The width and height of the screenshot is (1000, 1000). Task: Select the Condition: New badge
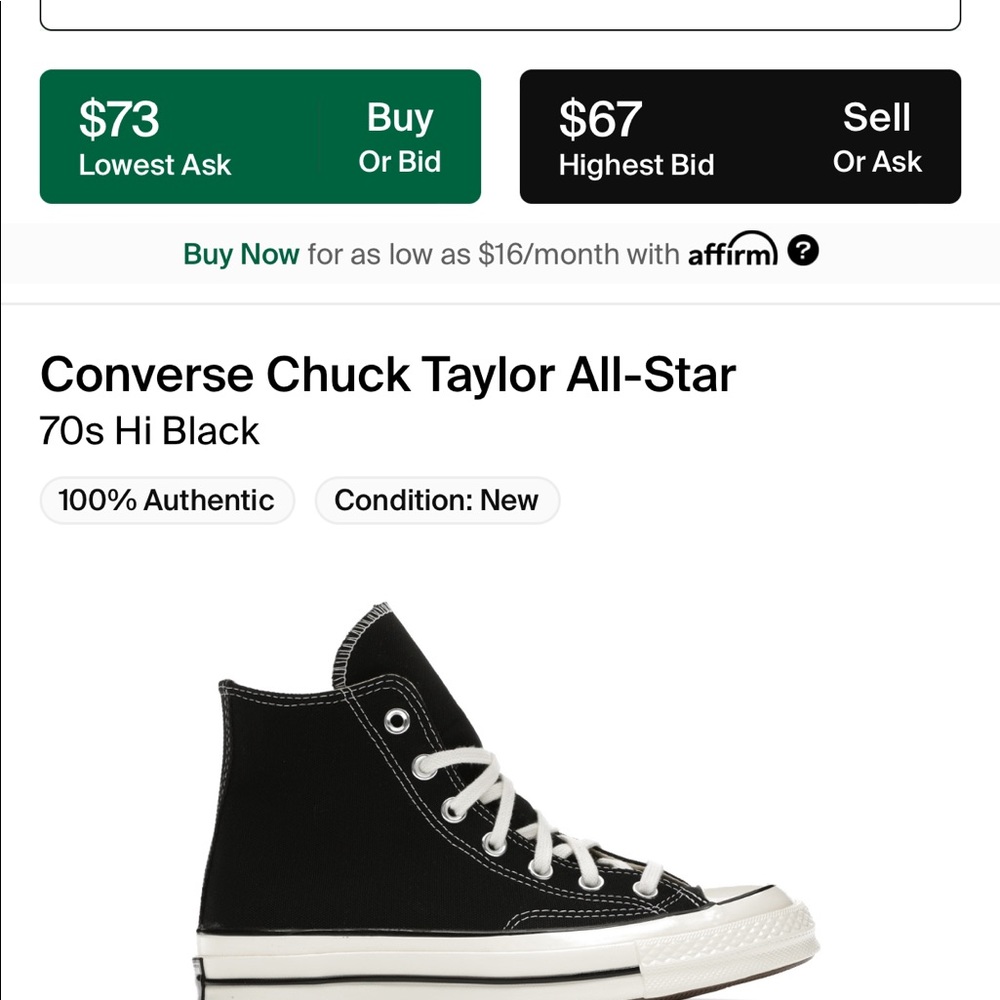[x=437, y=500]
